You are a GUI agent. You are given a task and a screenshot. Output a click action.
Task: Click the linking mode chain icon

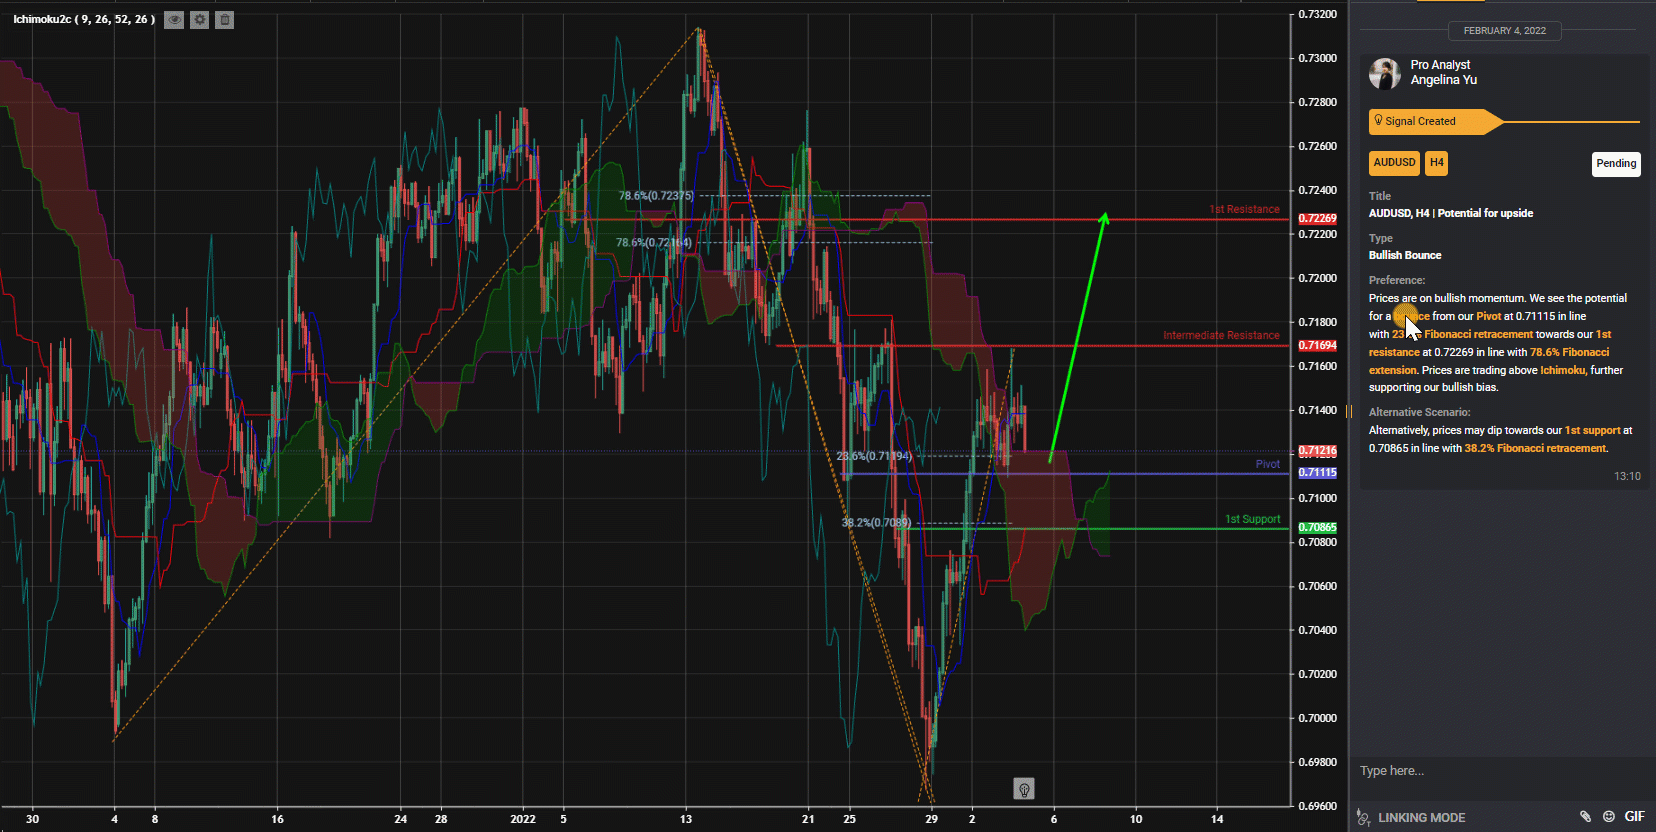click(1363, 817)
